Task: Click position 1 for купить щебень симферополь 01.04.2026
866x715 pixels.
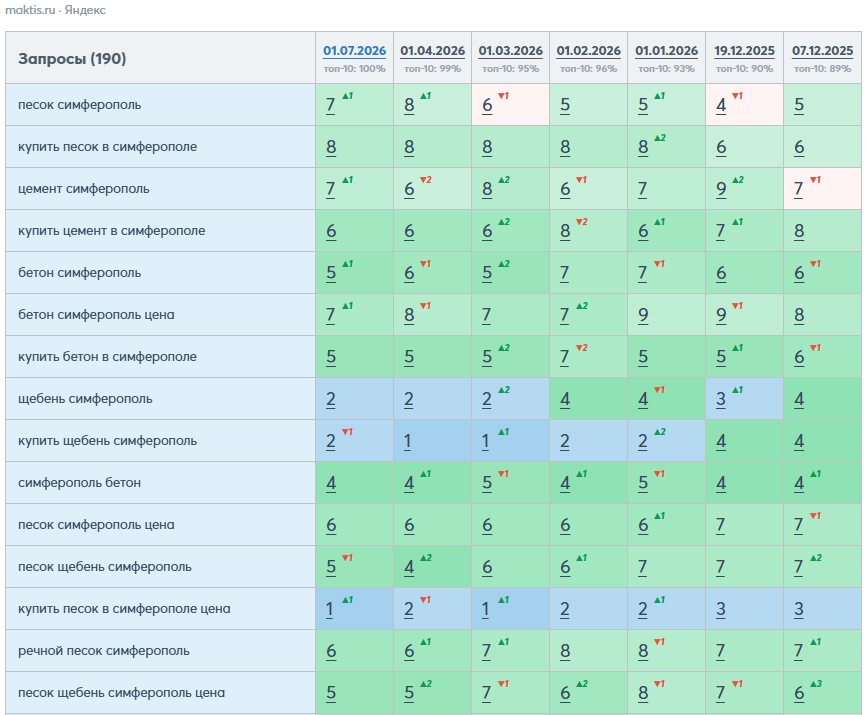Action: (x=408, y=441)
